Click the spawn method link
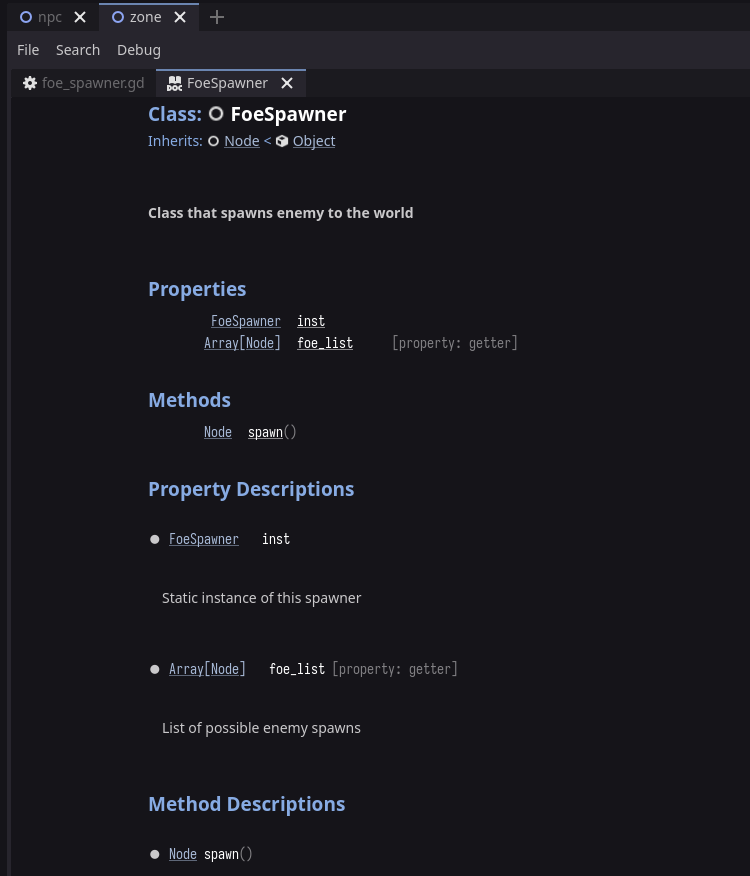This screenshot has height=876, width=750. pyautogui.click(x=264, y=432)
